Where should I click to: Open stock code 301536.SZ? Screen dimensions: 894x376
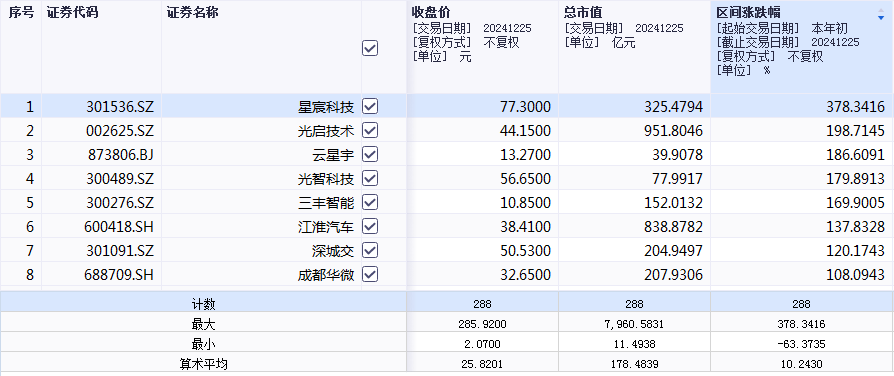120,107
